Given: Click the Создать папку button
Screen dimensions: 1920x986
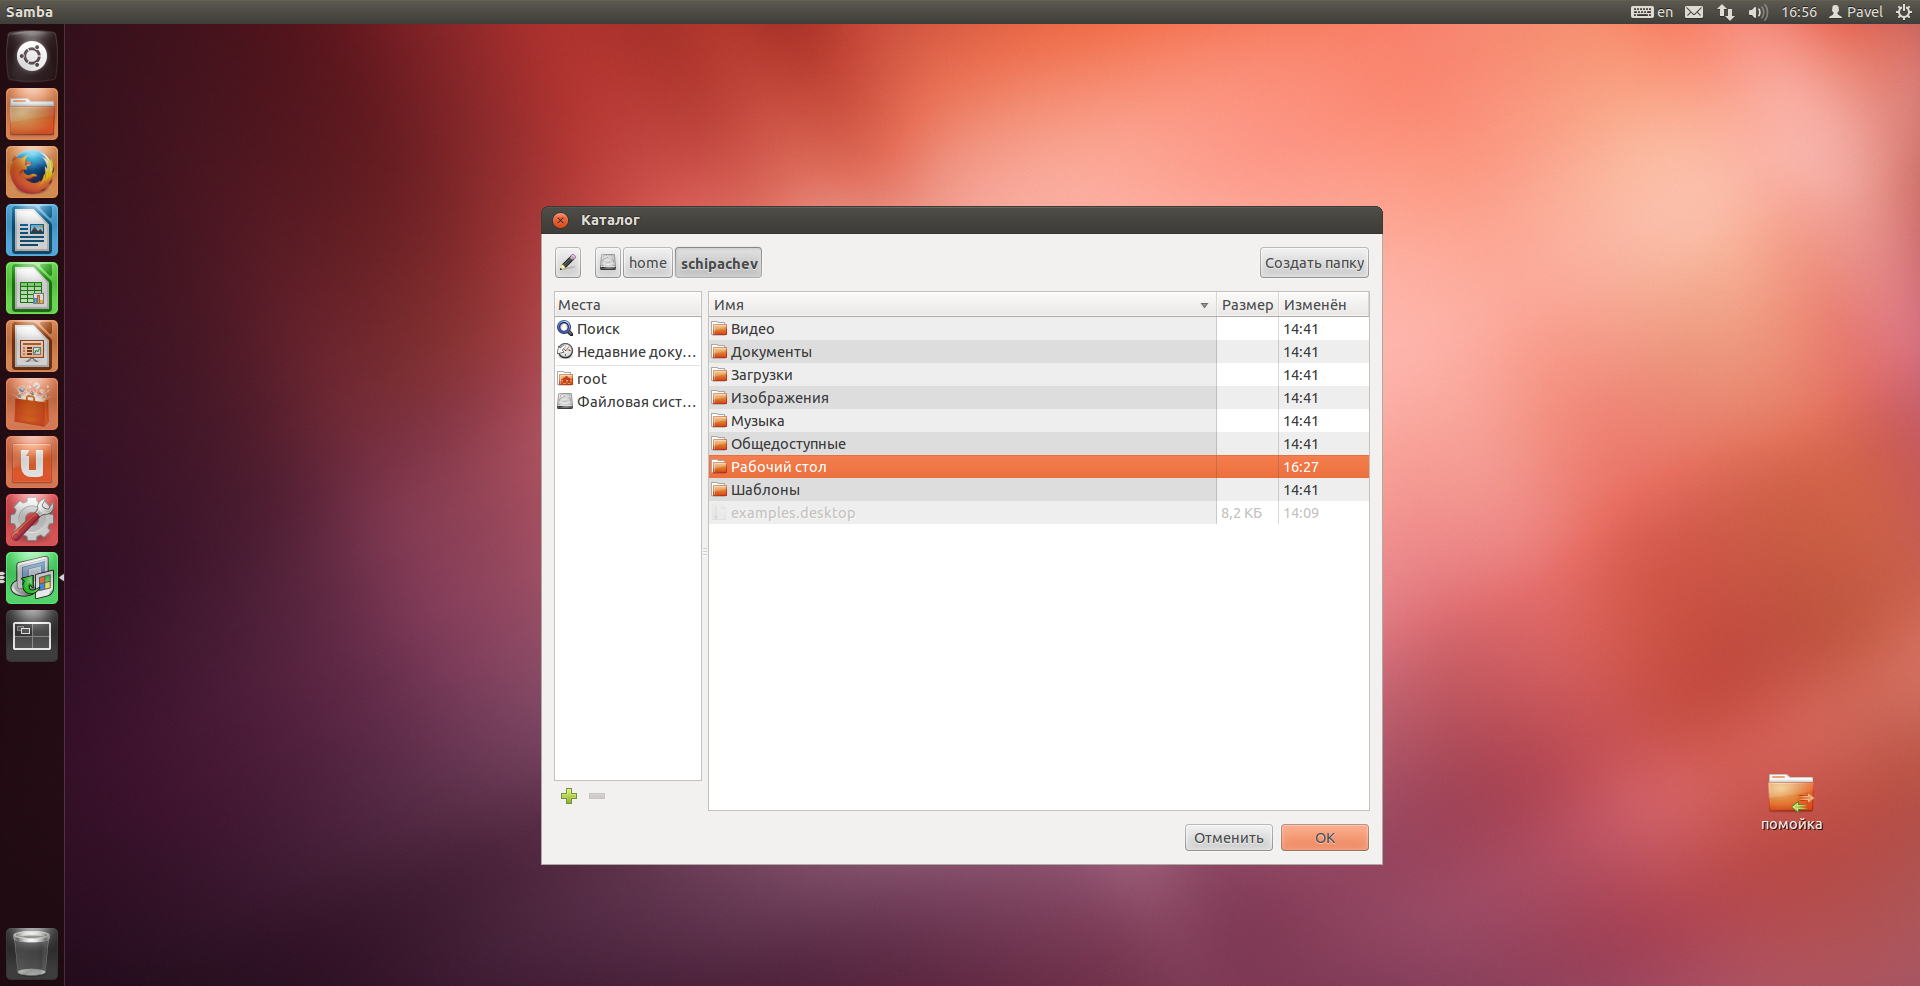Looking at the screenshot, I should [x=1314, y=263].
